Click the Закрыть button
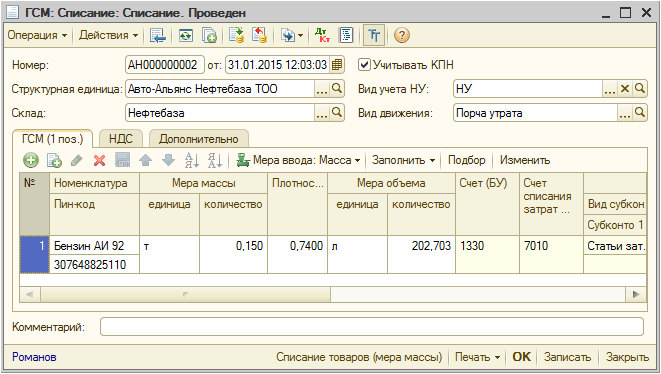The height and width of the screenshot is (374, 661). (627, 357)
